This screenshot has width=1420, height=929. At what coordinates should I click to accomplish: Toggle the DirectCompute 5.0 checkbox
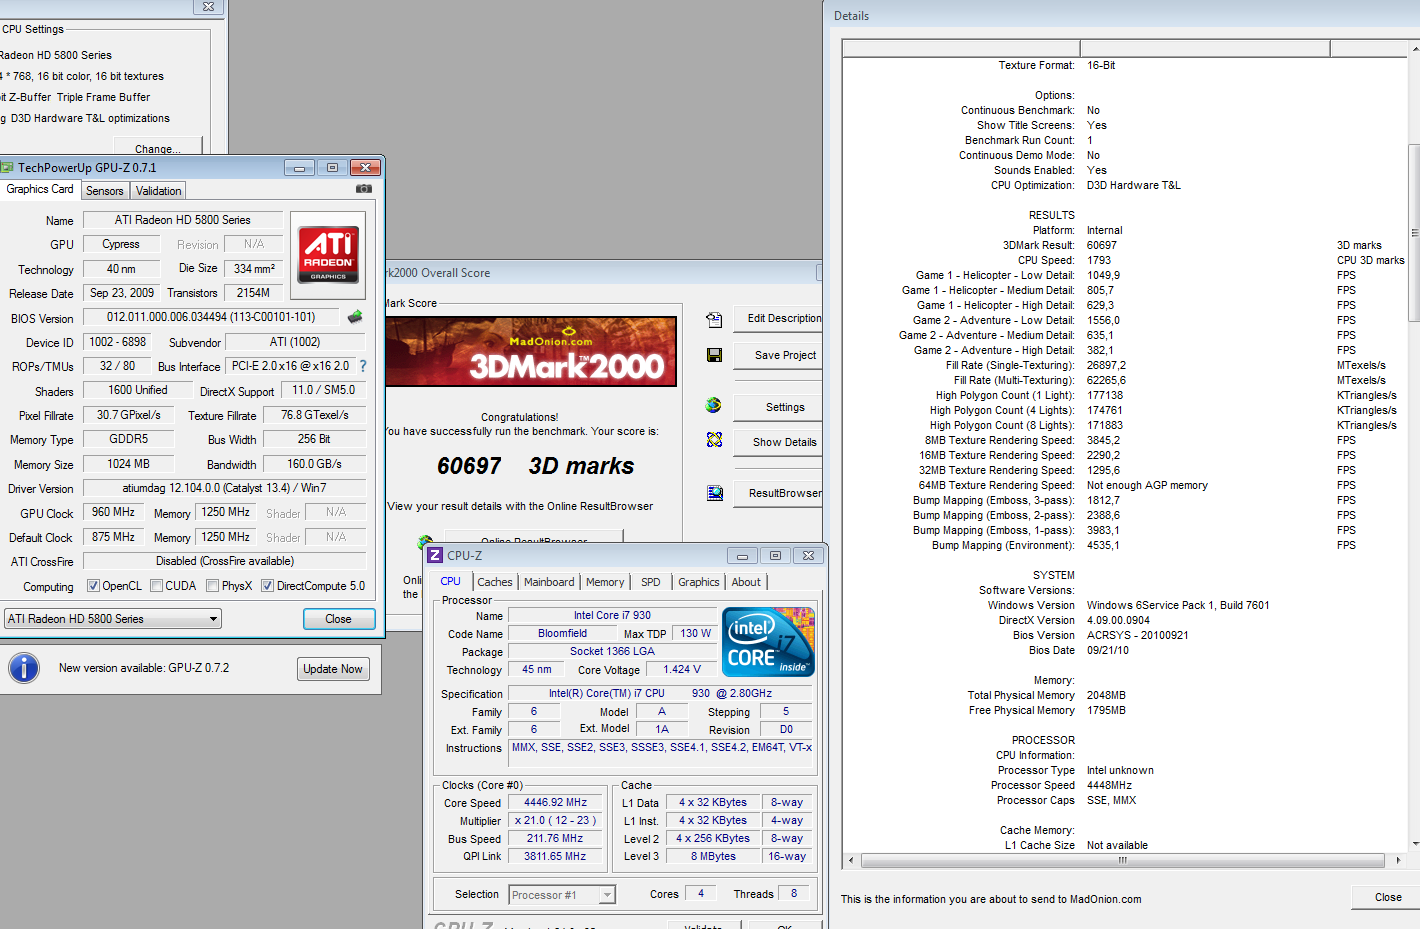pyautogui.click(x=267, y=586)
